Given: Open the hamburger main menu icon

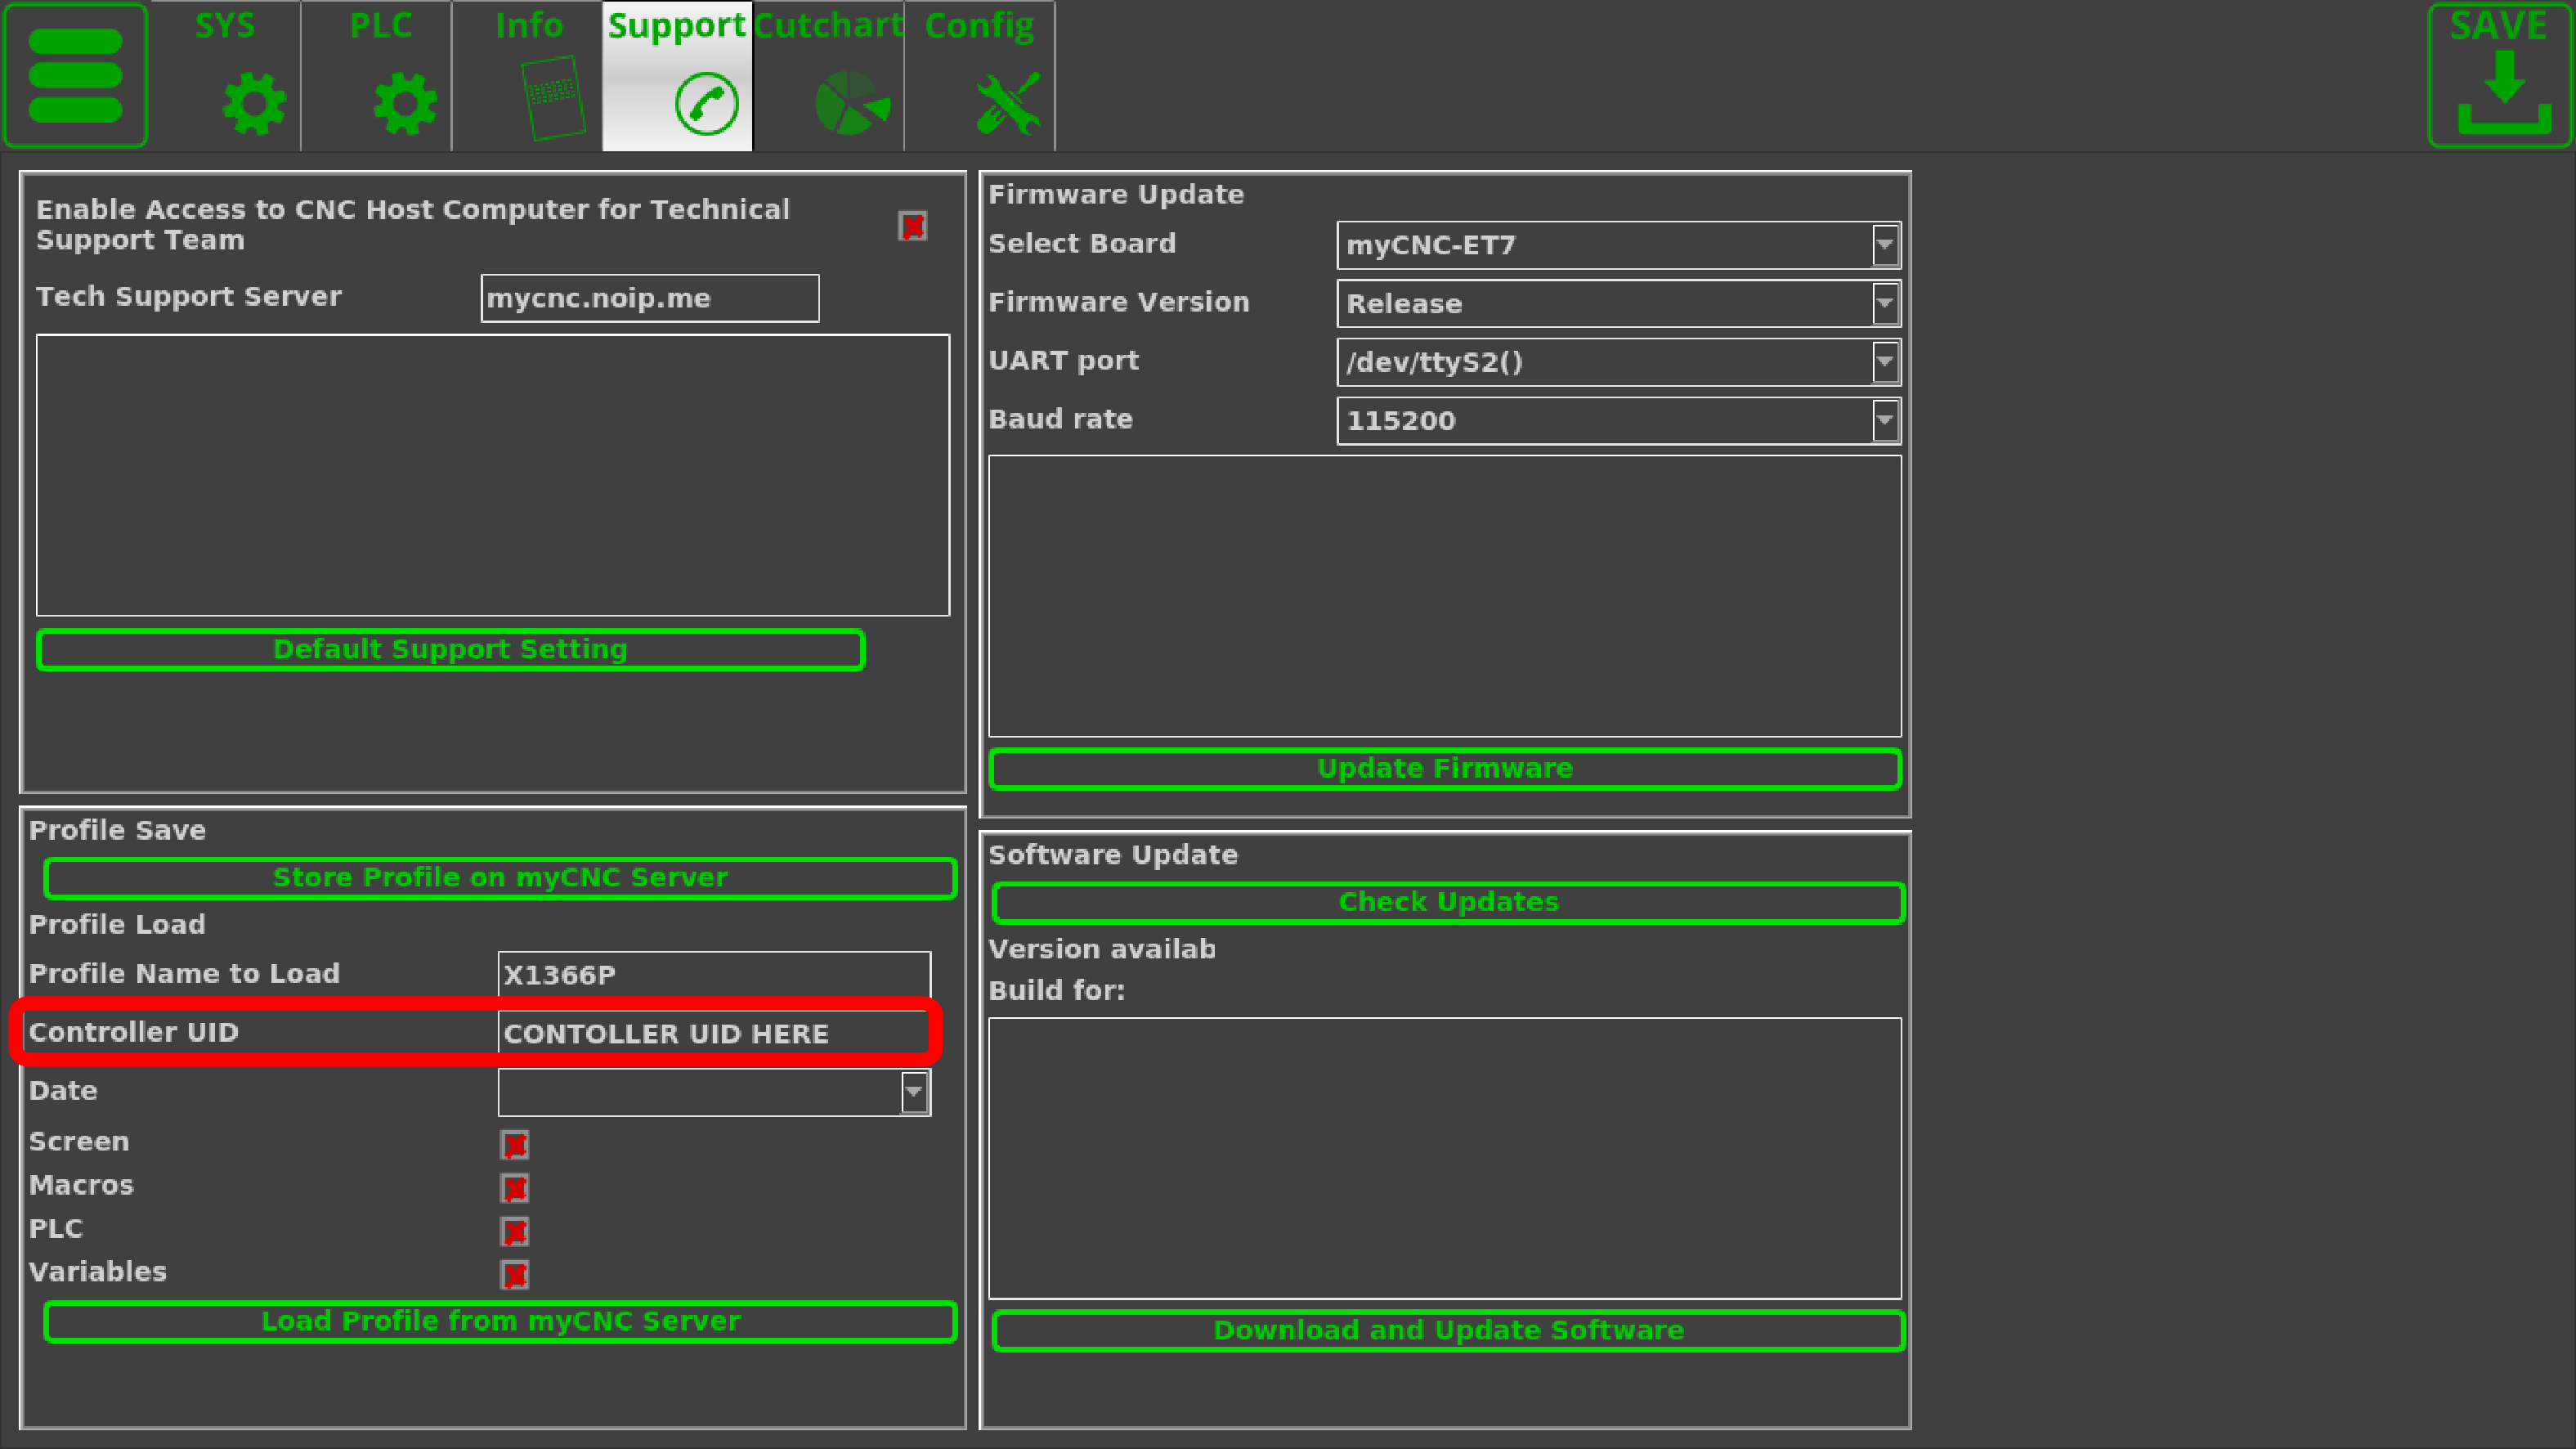Looking at the screenshot, I should [75, 75].
